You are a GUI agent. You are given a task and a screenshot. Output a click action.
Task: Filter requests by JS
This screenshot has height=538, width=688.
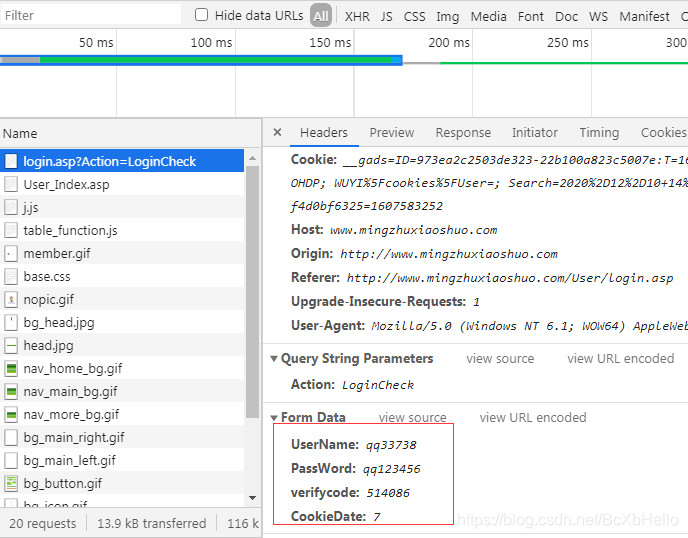(x=387, y=17)
